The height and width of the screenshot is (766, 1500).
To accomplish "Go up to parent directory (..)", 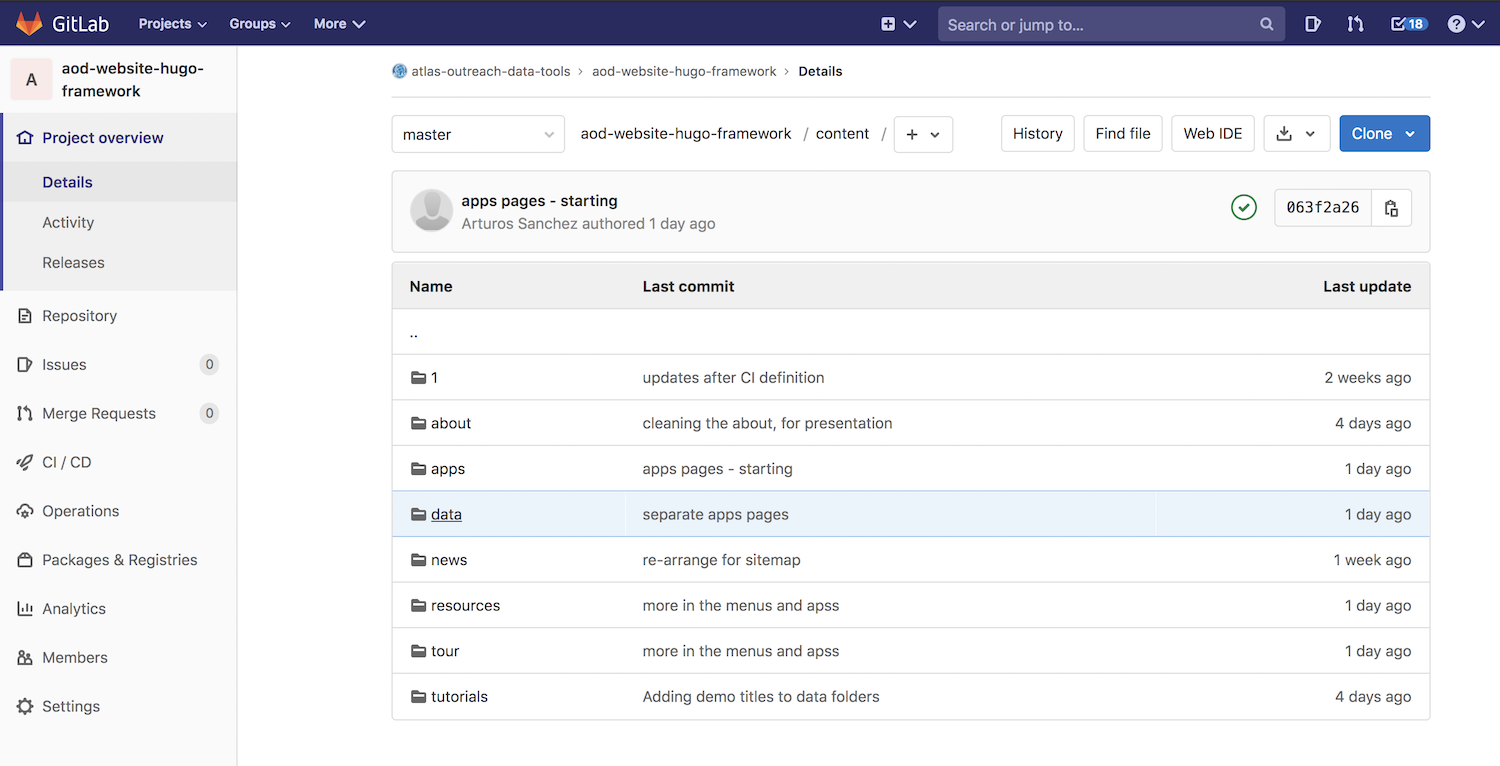I will coord(414,333).
